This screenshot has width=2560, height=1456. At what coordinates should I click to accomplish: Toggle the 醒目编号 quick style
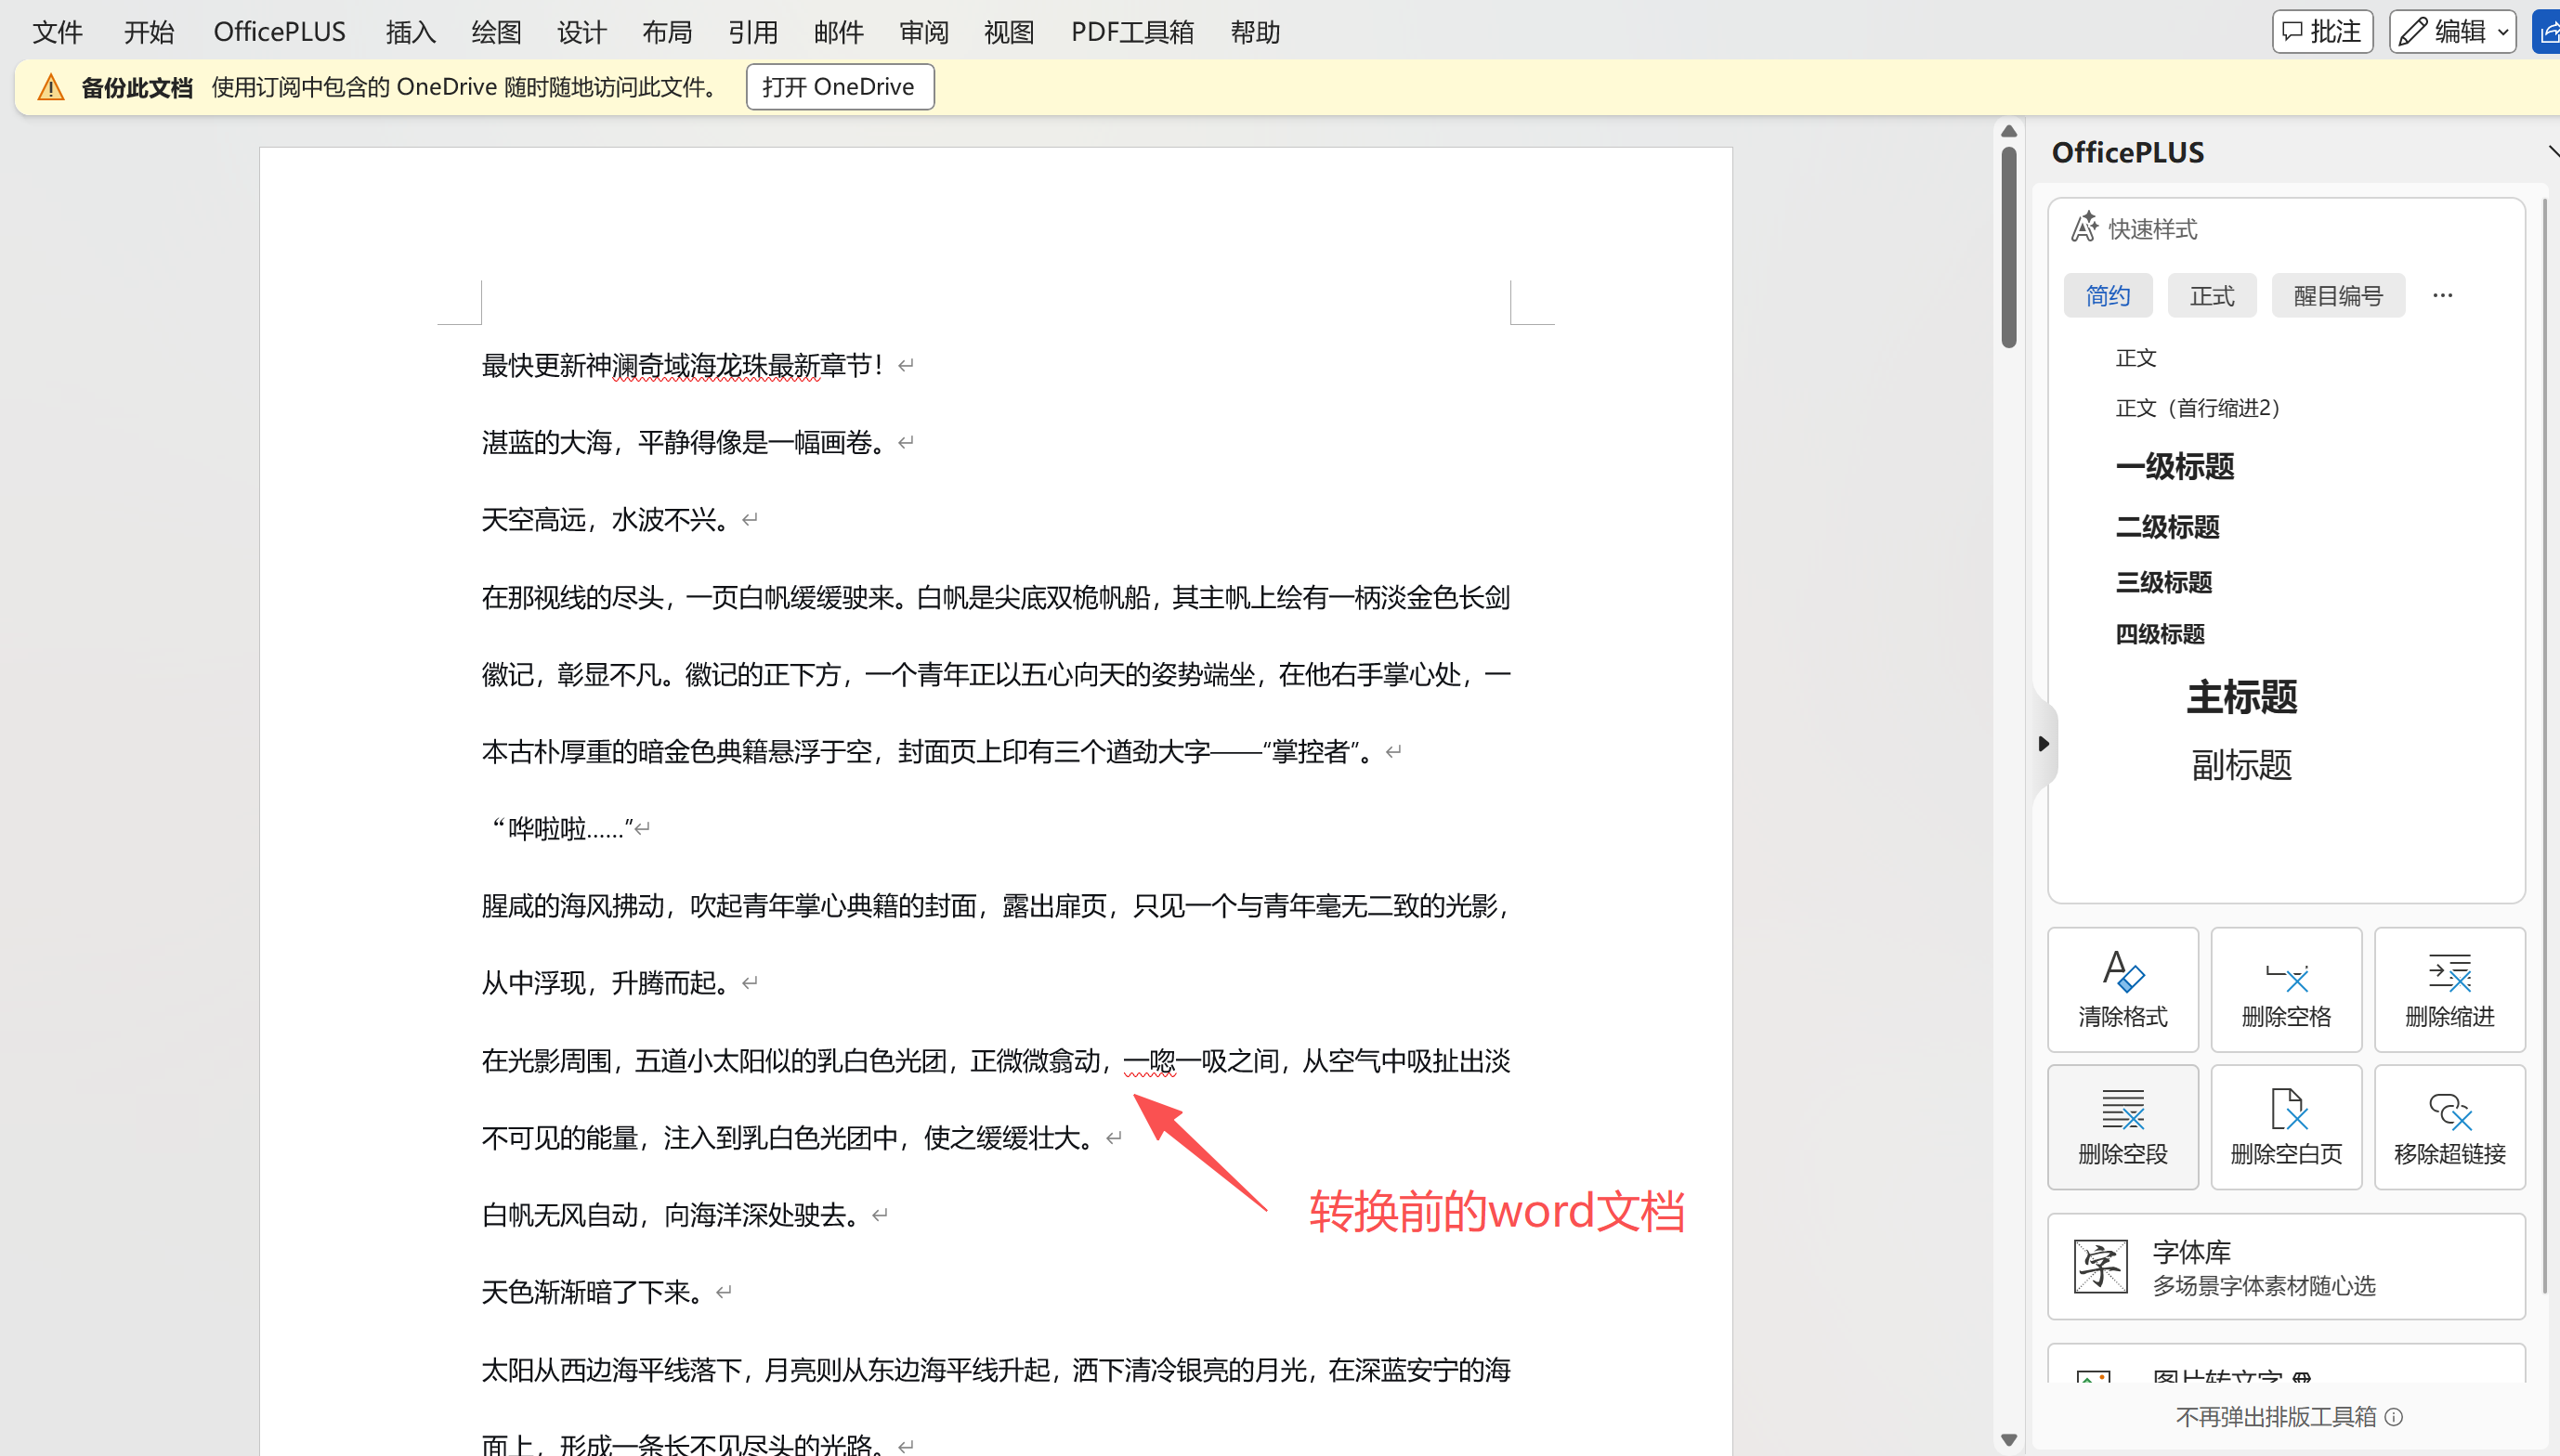(2338, 294)
